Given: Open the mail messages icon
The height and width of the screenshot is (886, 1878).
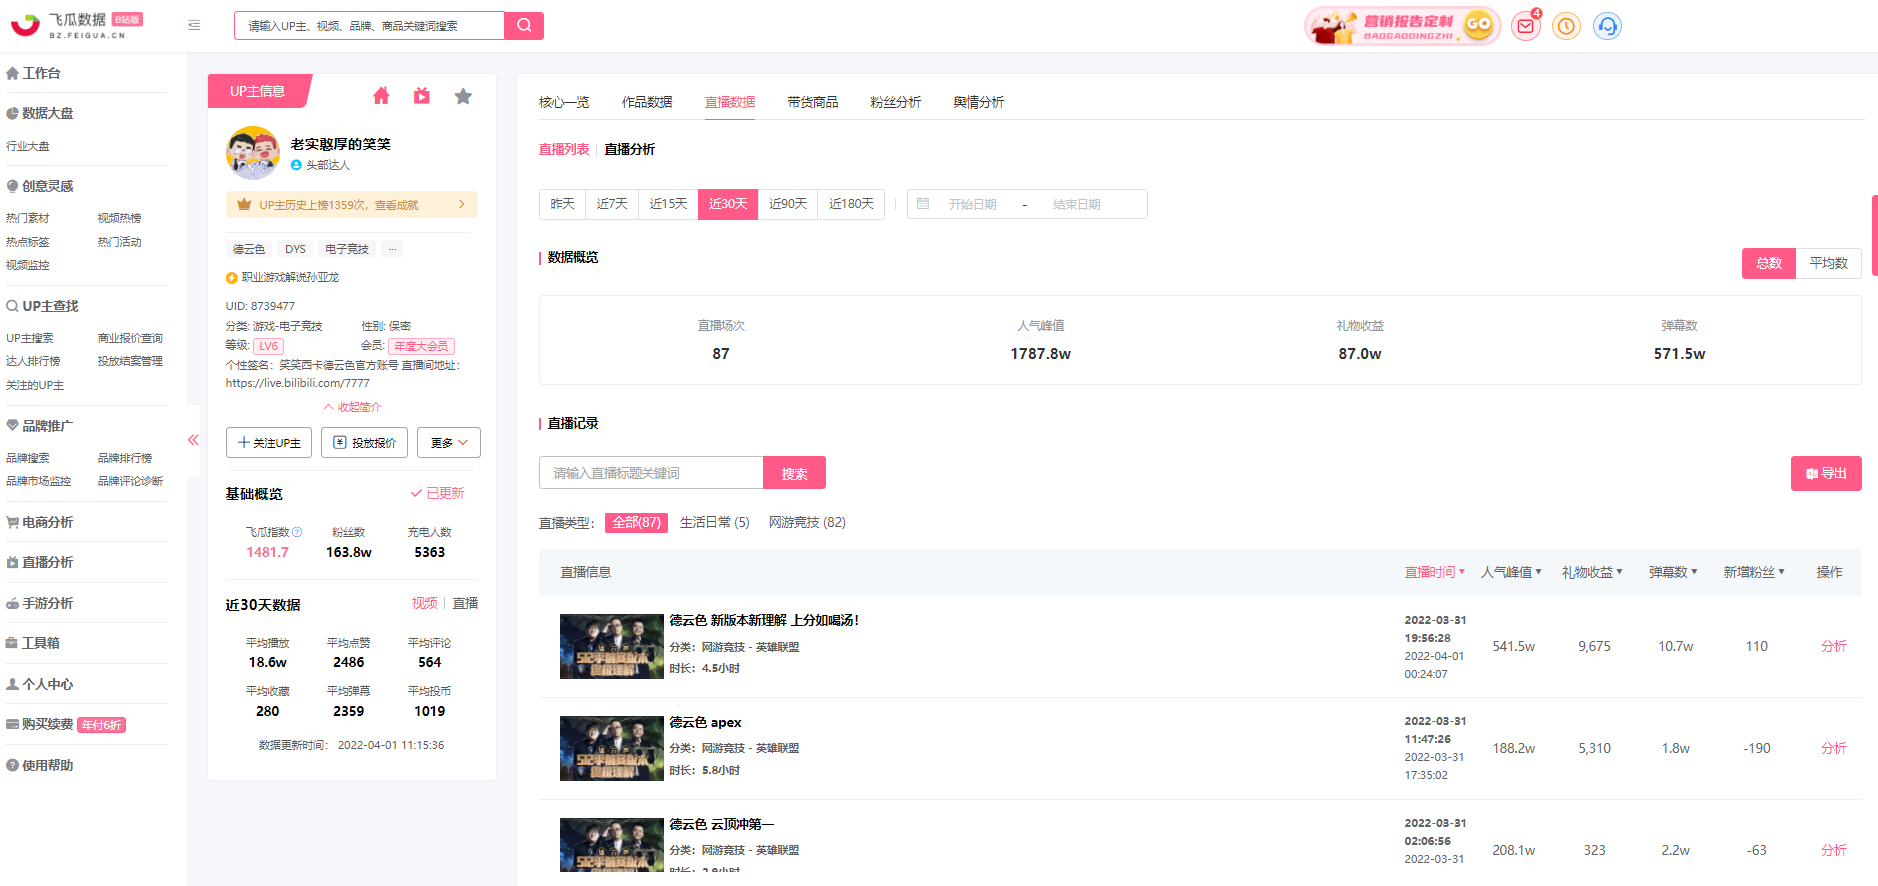Looking at the screenshot, I should click(x=1525, y=26).
